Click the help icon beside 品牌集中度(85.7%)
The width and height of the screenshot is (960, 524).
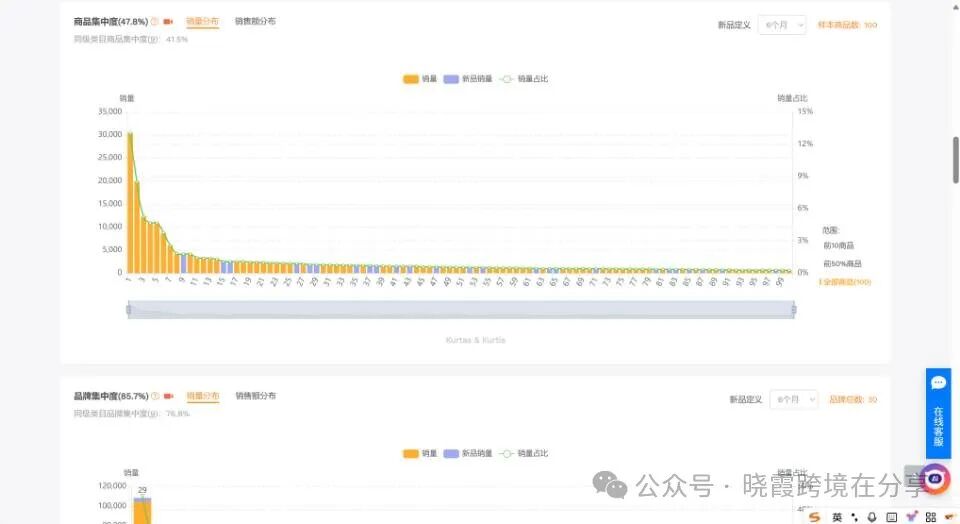click(156, 396)
